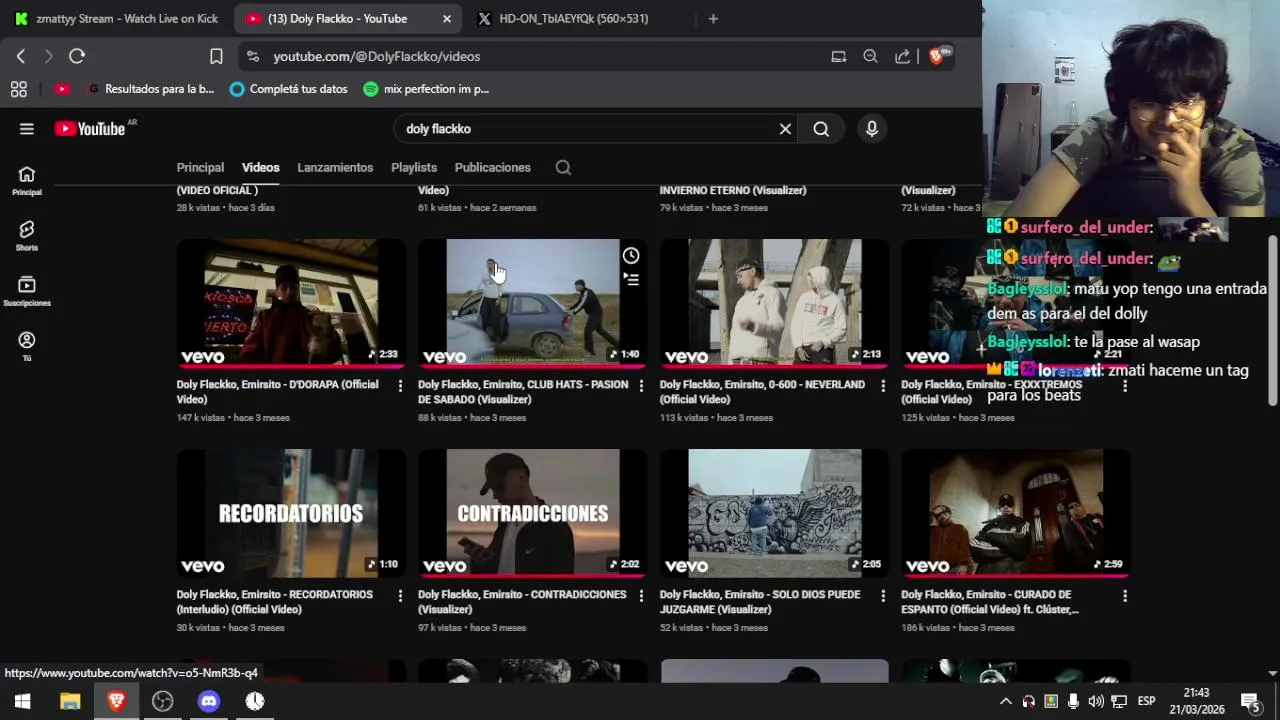The image size is (1280, 720).
Task: Reload the page with the refresh icon
Action: point(77,56)
